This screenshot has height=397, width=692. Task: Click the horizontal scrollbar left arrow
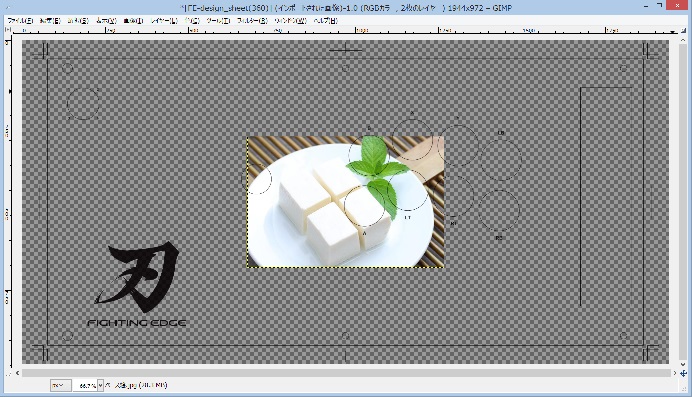coord(17,373)
